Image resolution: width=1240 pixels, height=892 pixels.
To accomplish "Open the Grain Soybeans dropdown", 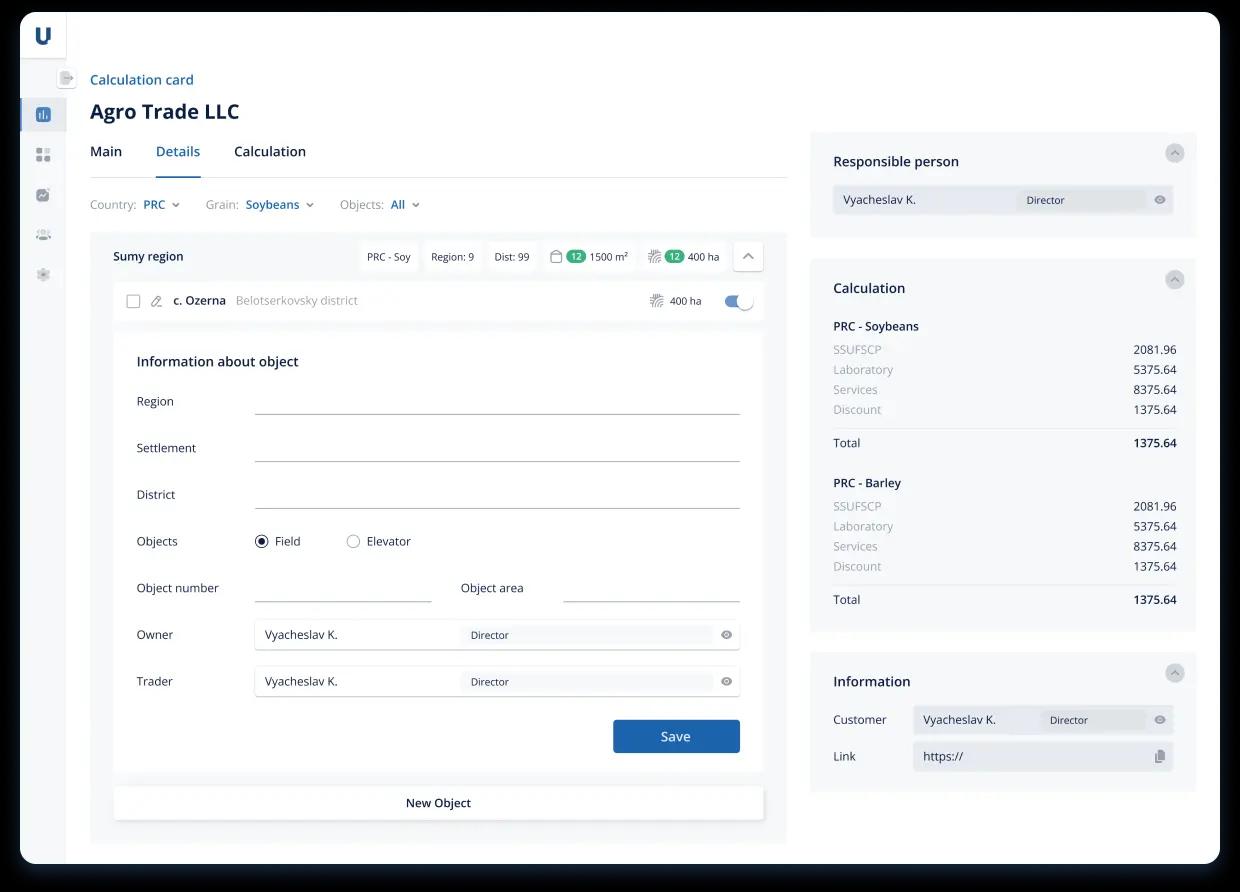I will (280, 205).
